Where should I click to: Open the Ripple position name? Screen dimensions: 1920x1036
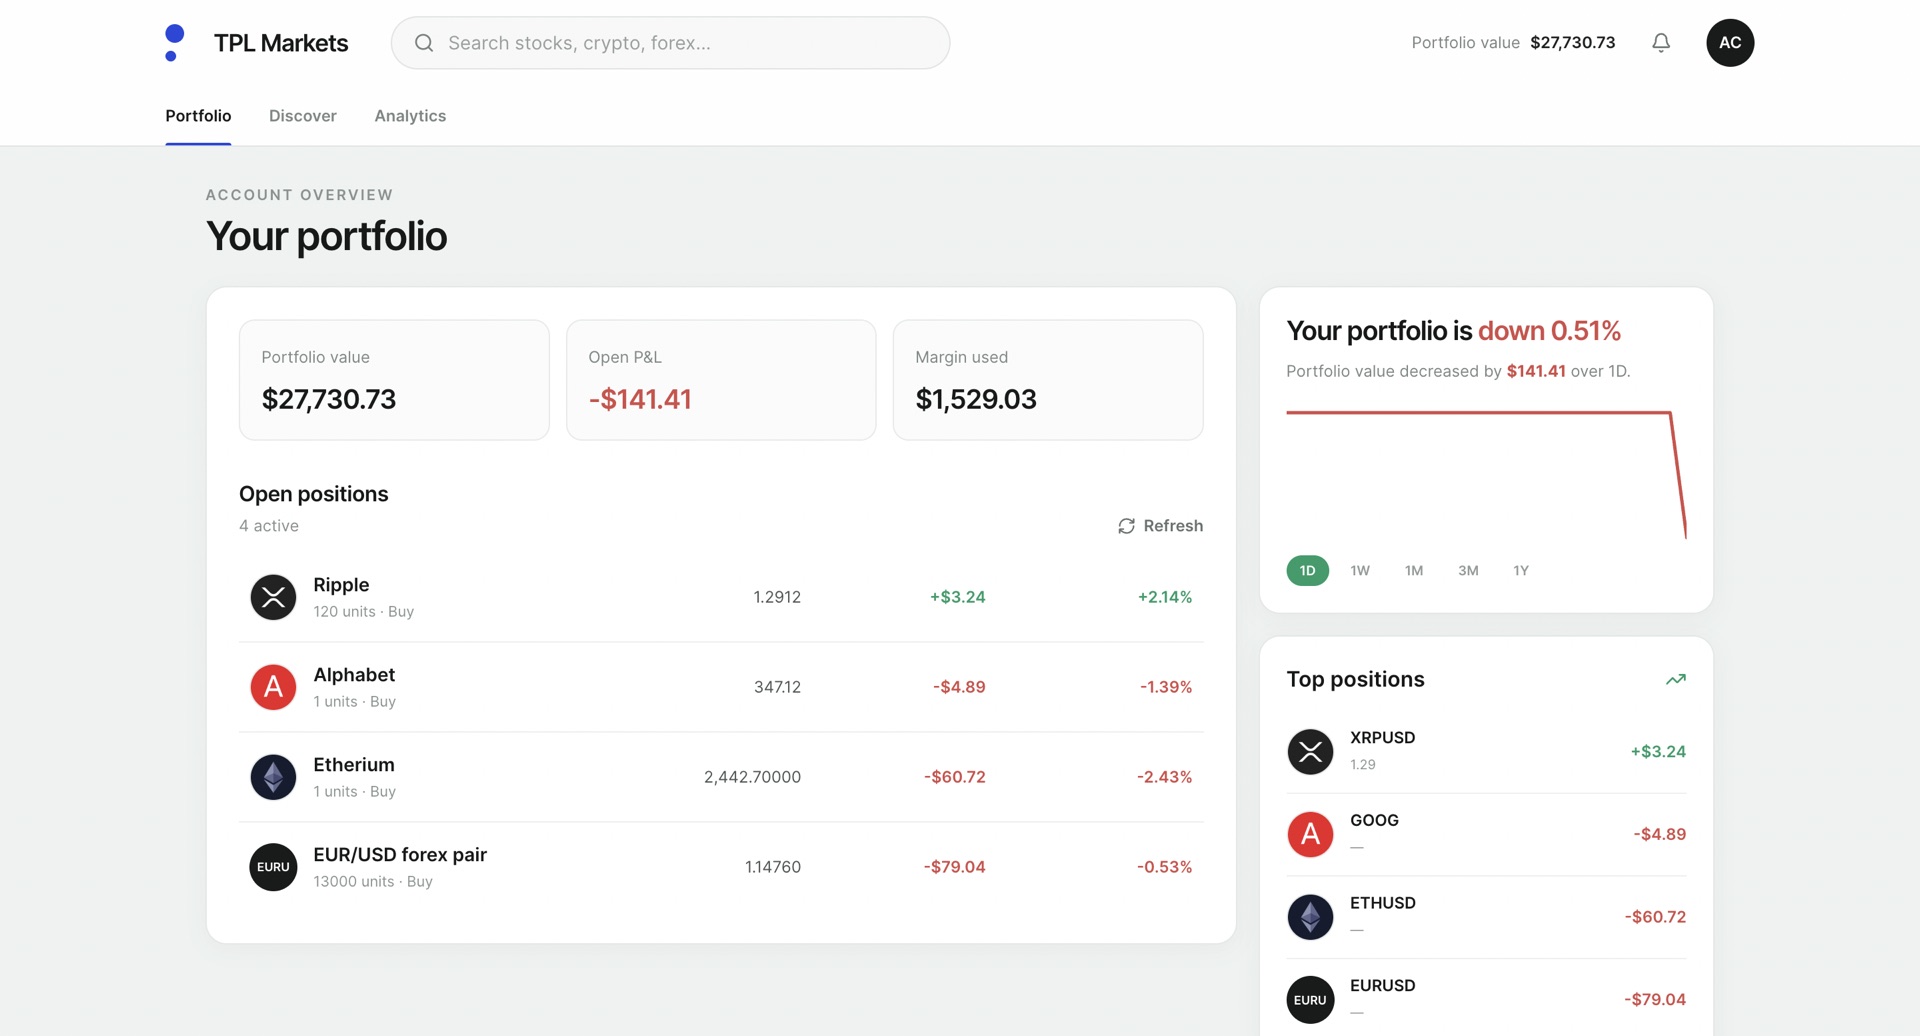[341, 585]
